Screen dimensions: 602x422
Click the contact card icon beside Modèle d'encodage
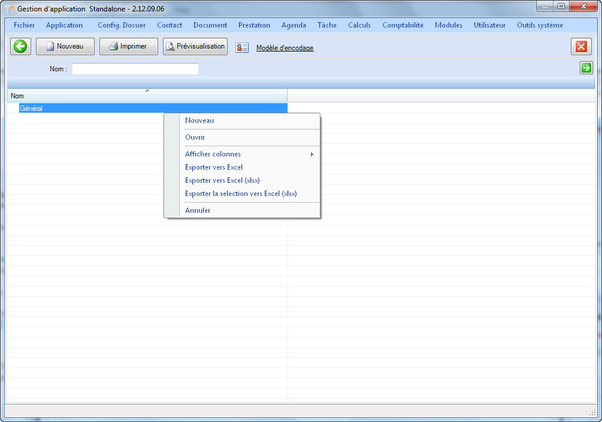242,47
